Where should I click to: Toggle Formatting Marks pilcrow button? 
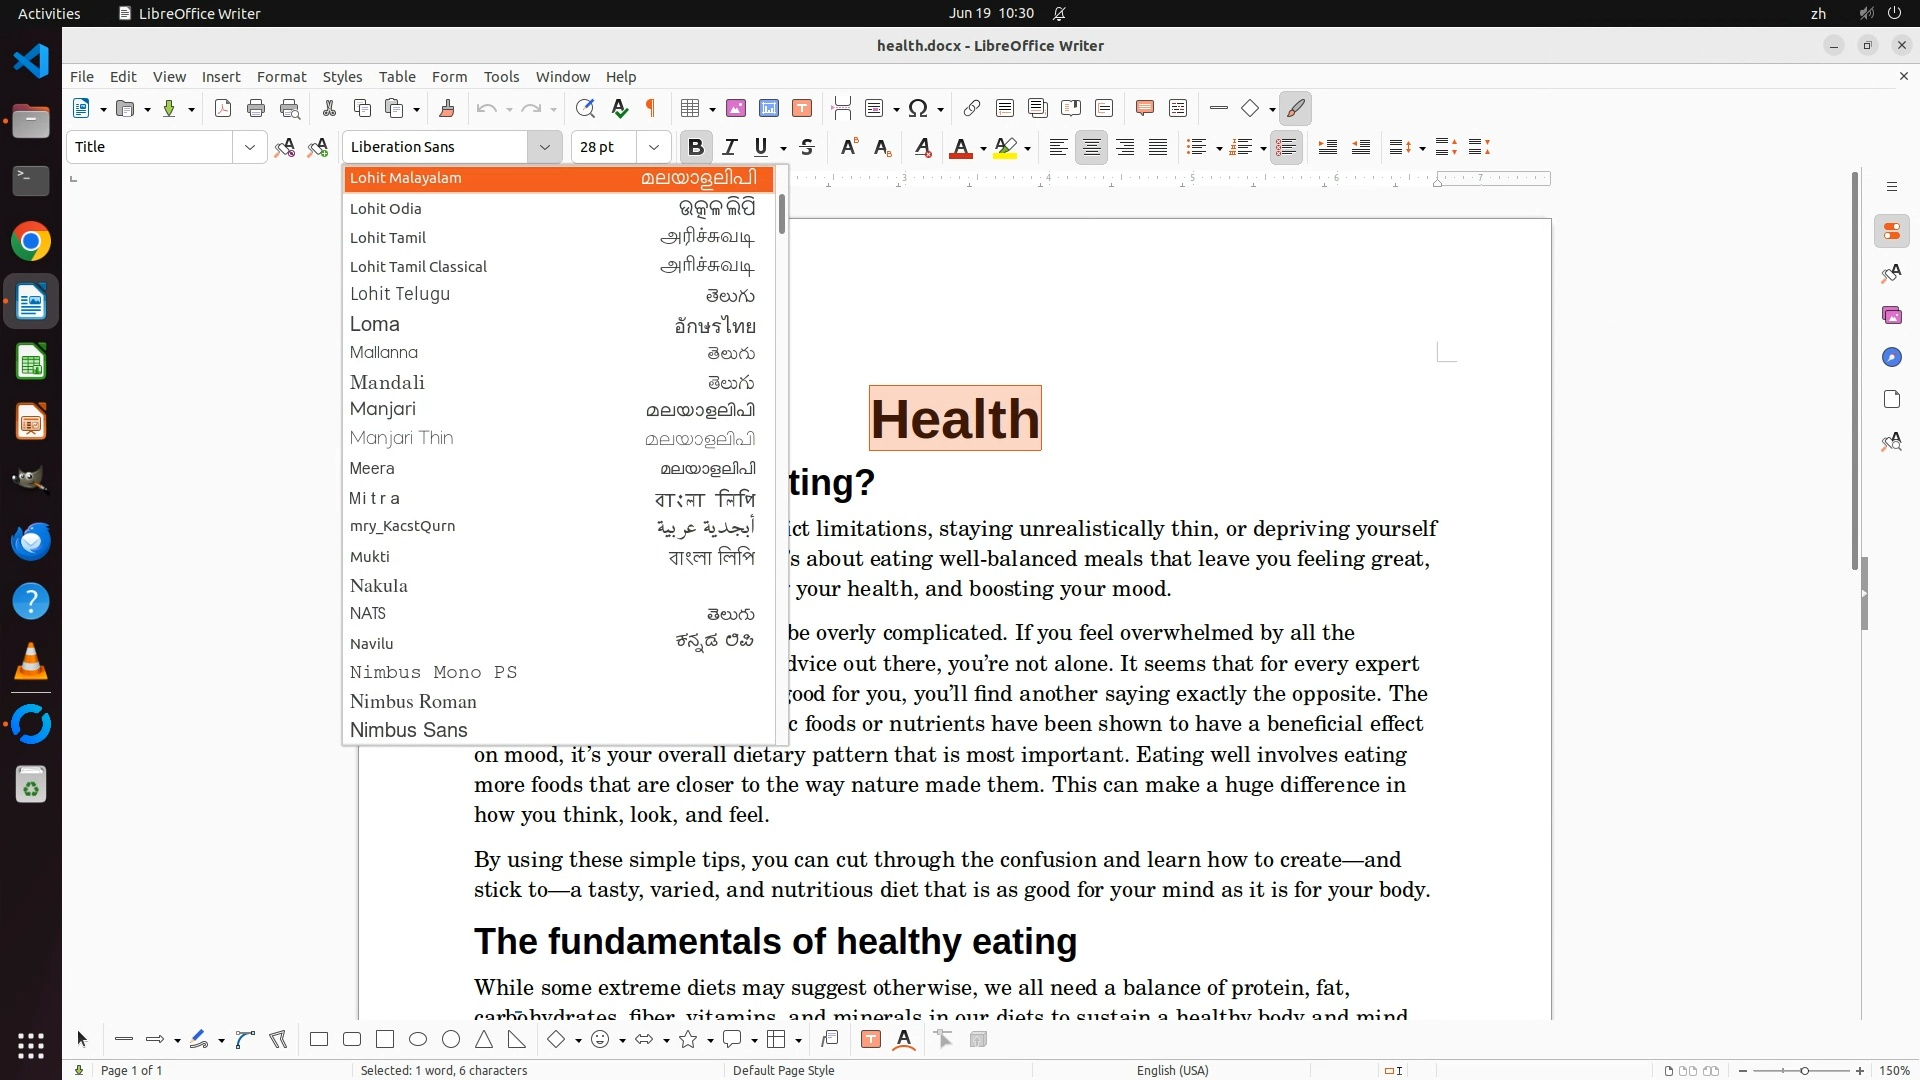pos(651,109)
